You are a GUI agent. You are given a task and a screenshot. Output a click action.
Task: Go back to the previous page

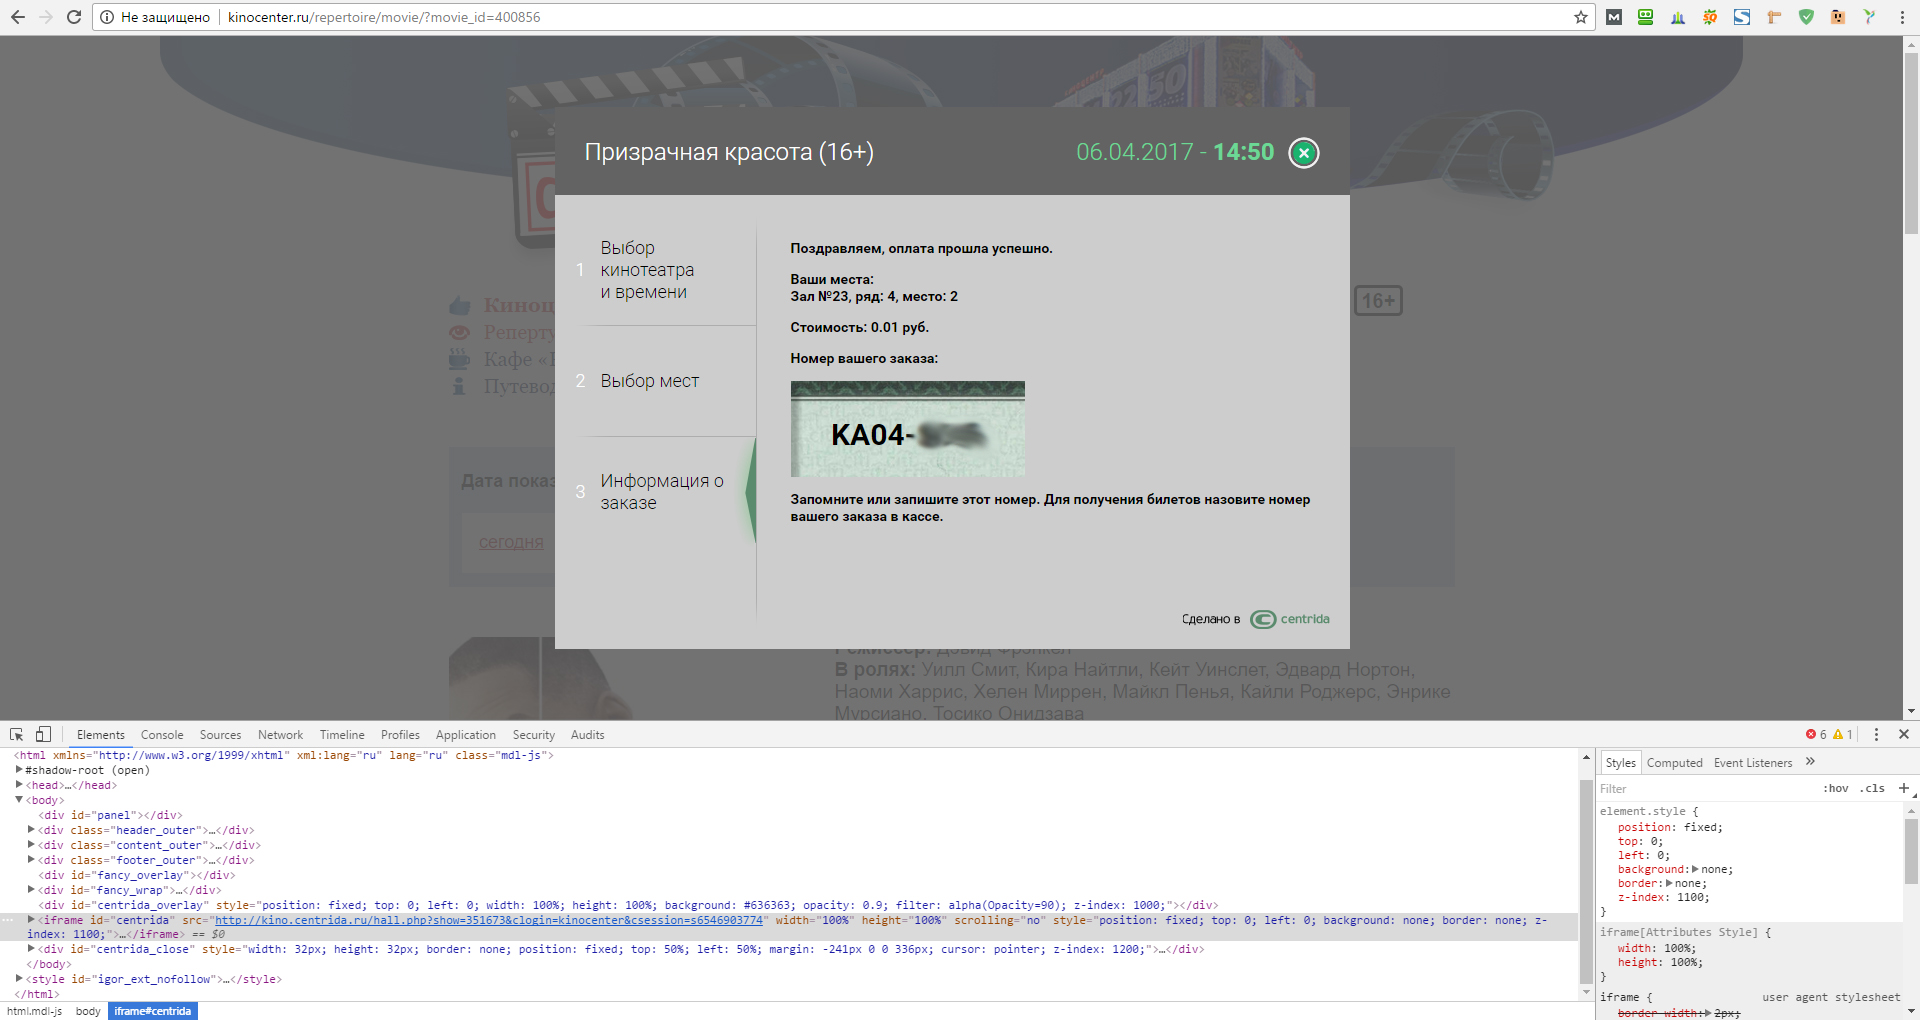17,17
